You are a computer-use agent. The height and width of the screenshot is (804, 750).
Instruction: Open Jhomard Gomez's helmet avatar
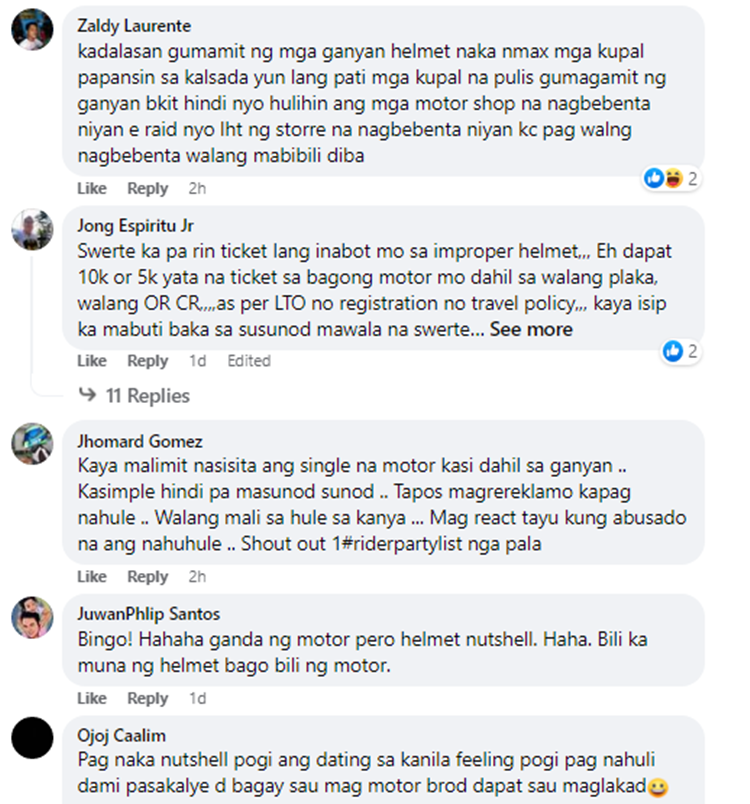(x=32, y=444)
